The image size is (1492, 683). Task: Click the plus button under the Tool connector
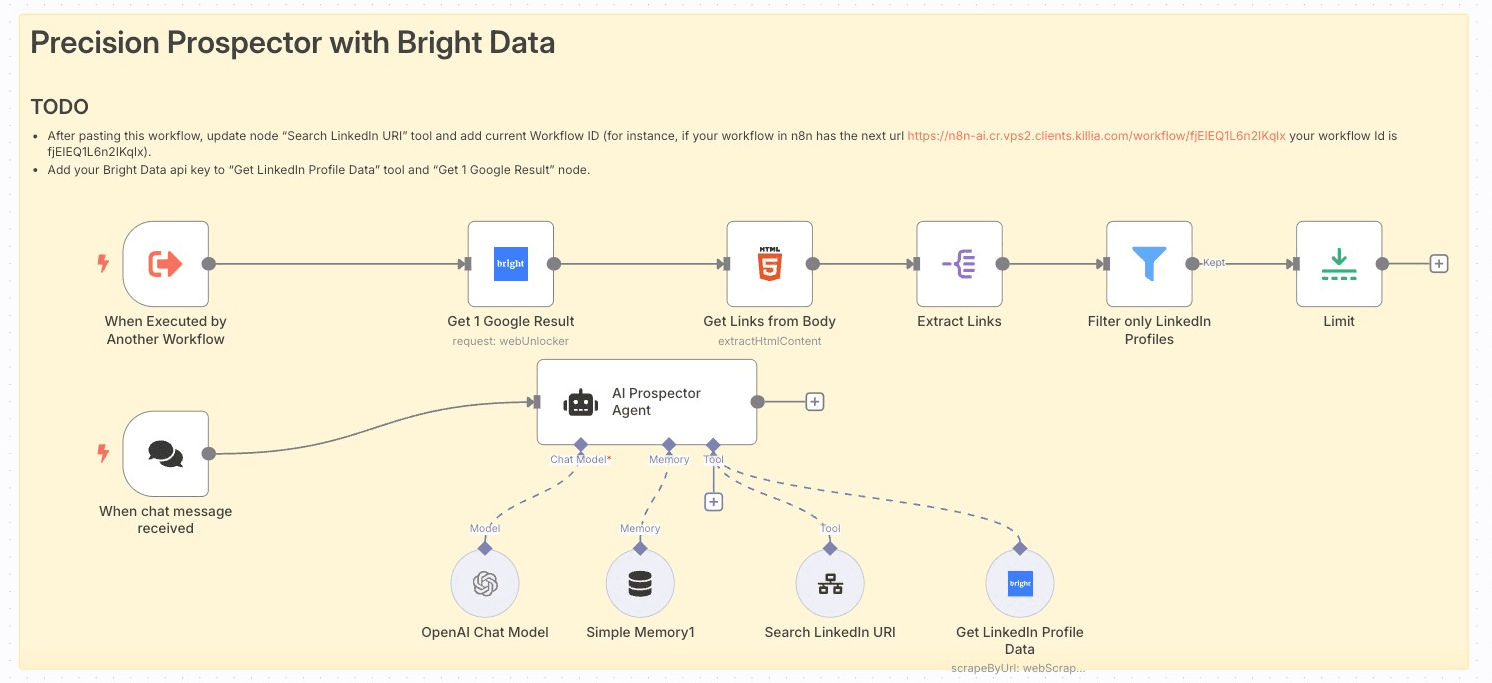713,502
